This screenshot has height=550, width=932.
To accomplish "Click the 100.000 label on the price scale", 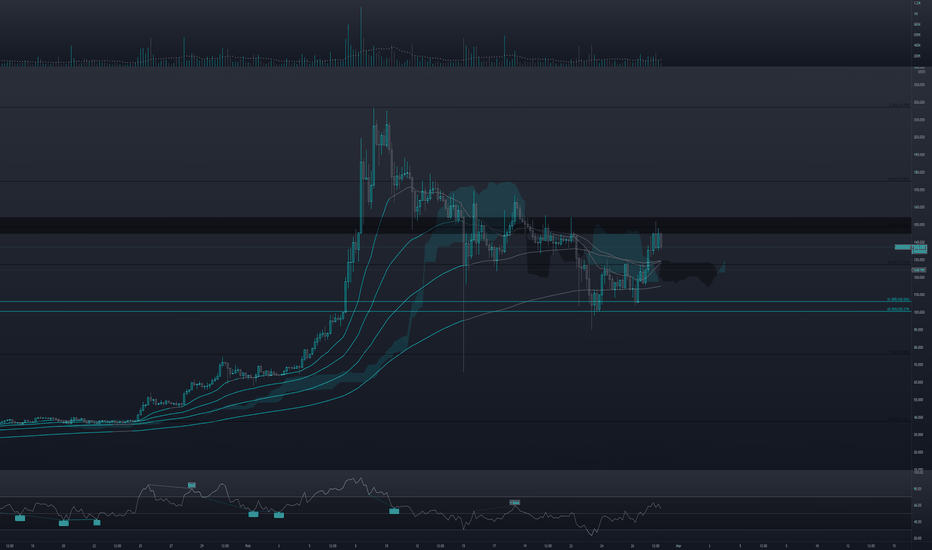I will click(x=918, y=312).
